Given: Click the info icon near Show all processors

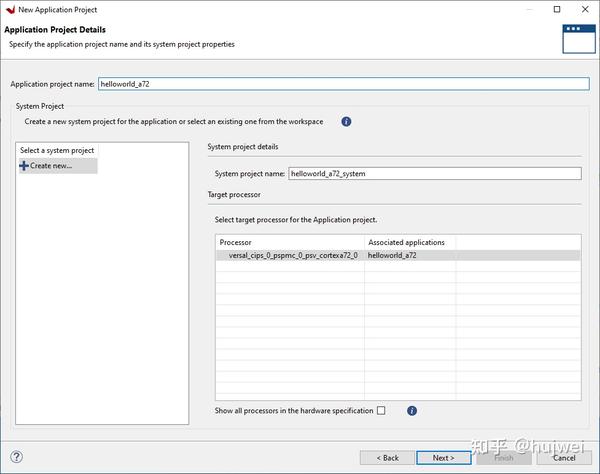Looking at the screenshot, I should 411,410.
